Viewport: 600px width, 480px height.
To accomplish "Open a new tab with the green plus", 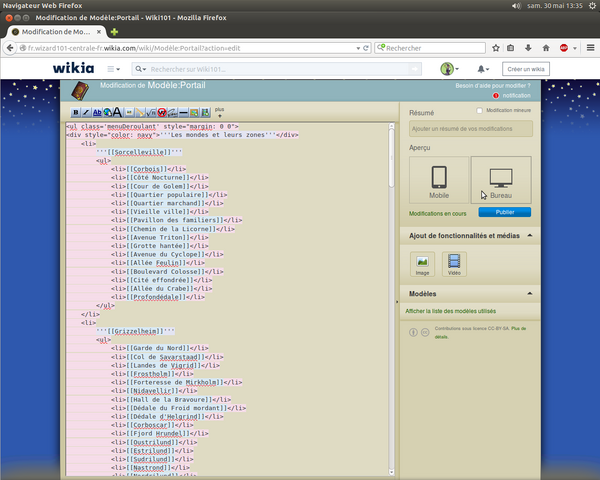I will pos(114,32).
